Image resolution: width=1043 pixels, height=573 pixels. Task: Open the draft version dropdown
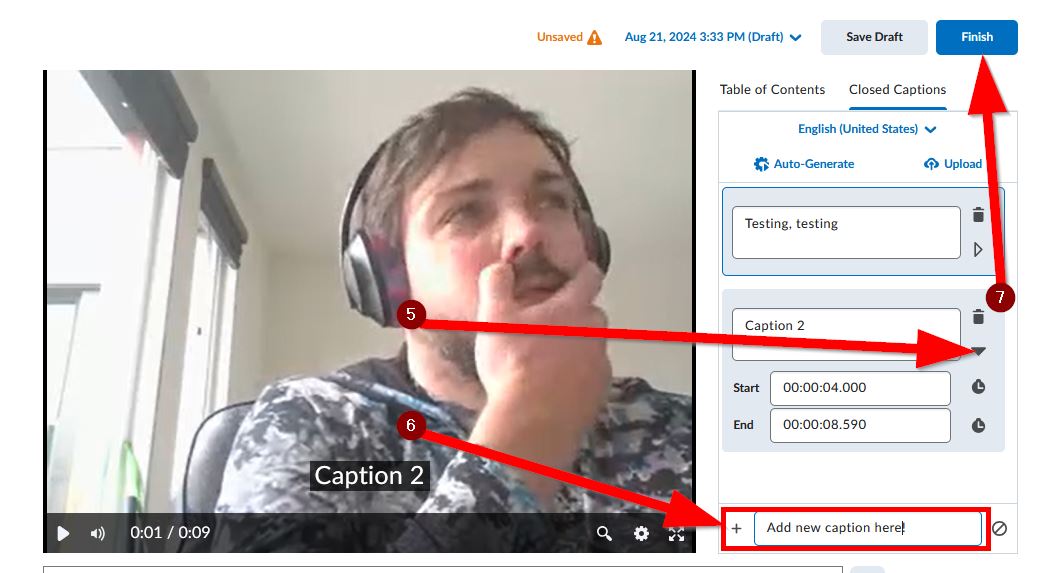click(712, 37)
